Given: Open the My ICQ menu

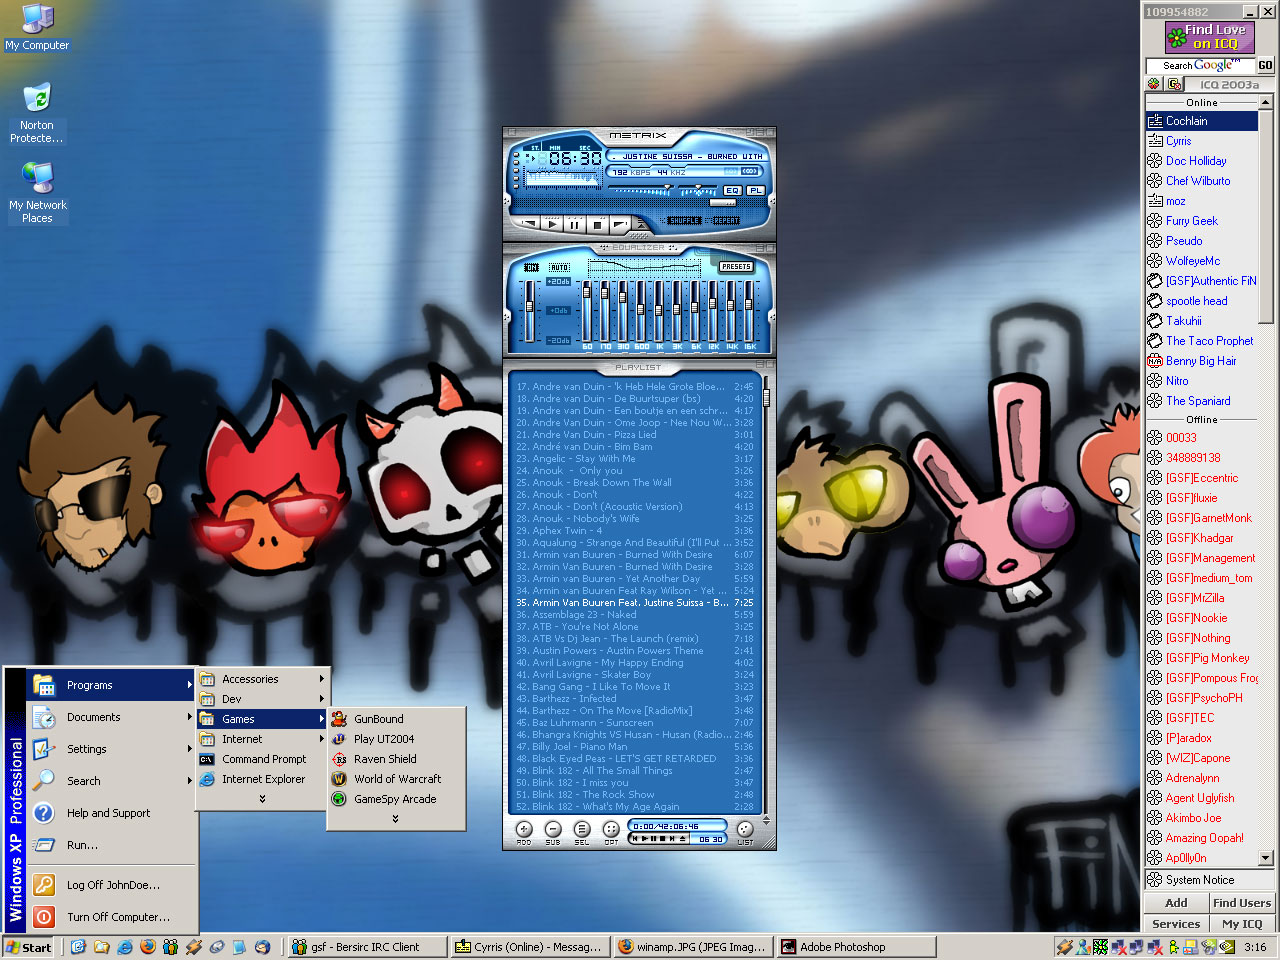Looking at the screenshot, I should pos(1242,924).
